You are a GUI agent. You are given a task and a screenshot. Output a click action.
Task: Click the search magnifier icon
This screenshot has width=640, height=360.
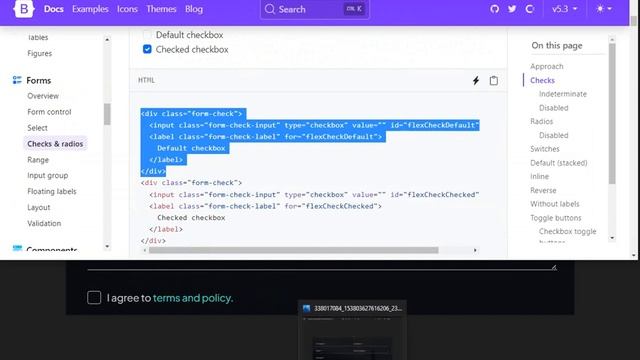coord(269,9)
